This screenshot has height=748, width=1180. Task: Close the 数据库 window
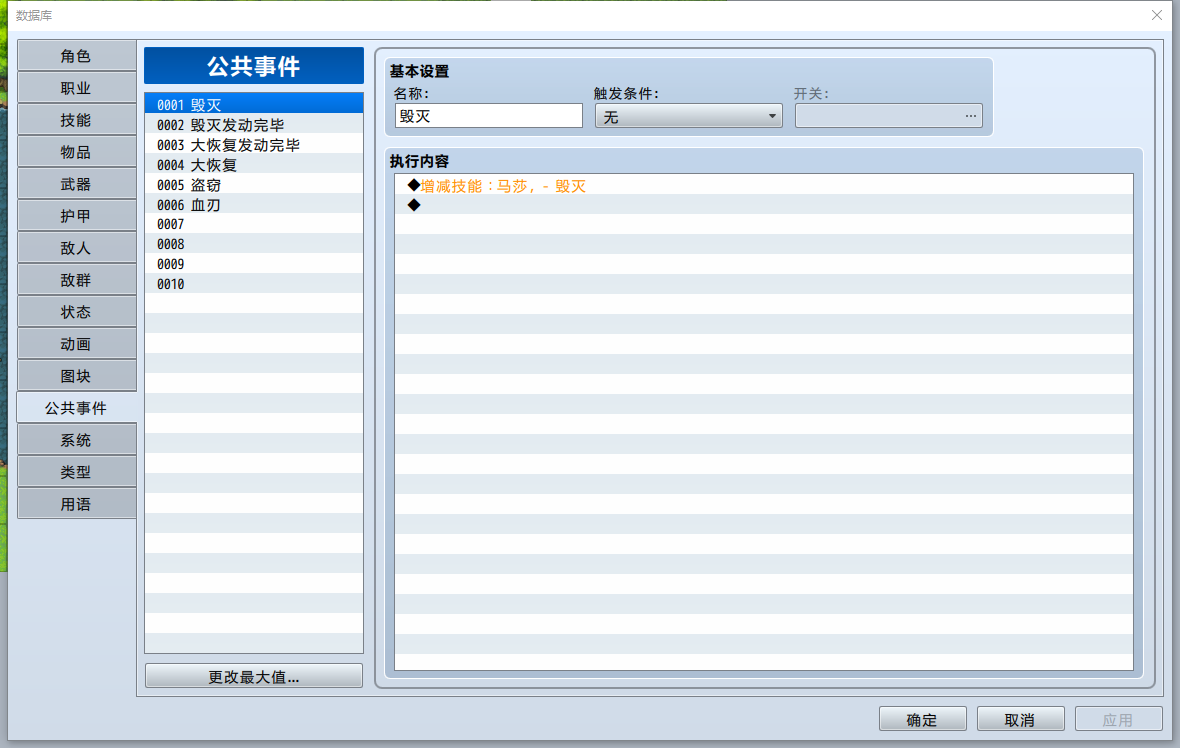1157,15
